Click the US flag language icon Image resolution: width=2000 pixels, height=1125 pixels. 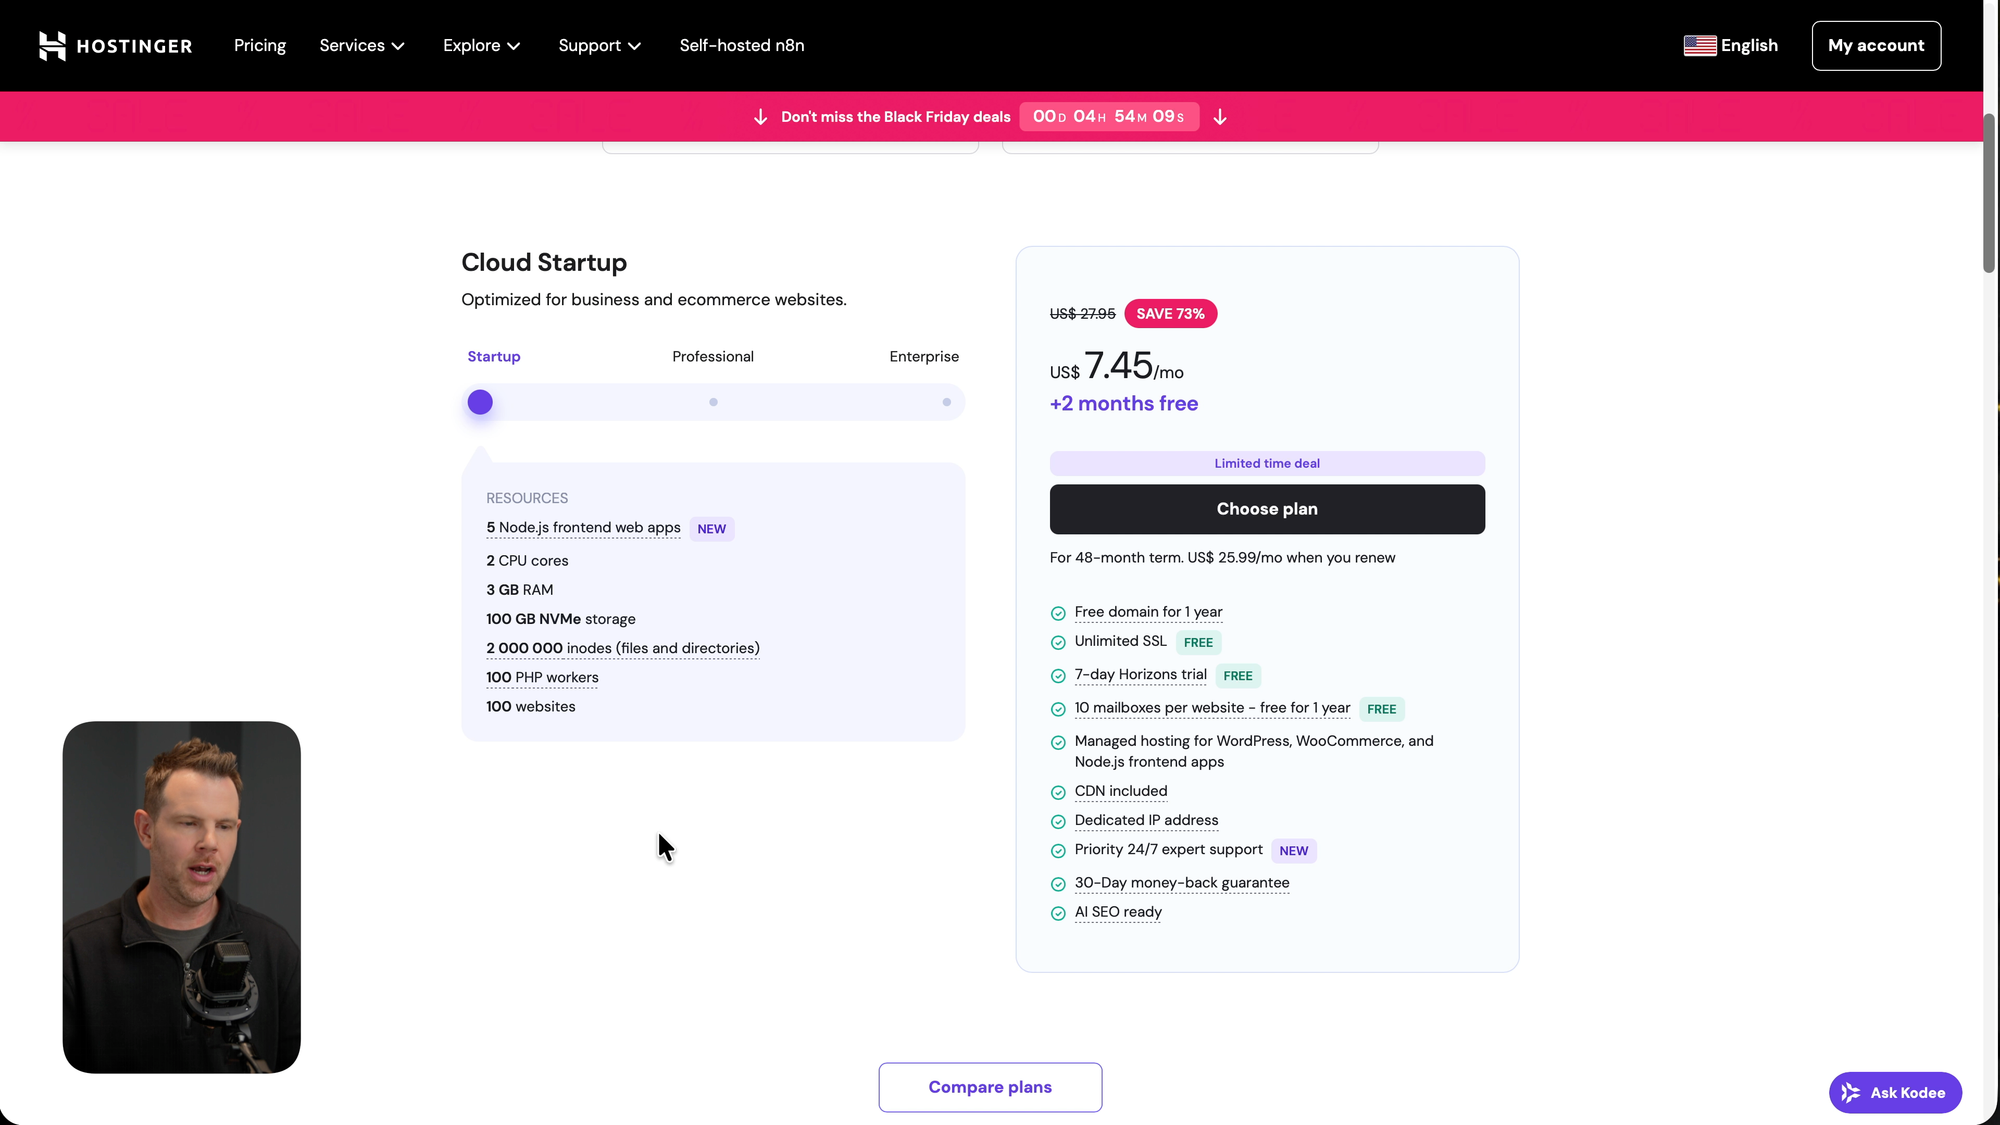pyautogui.click(x=1699, y=46)
